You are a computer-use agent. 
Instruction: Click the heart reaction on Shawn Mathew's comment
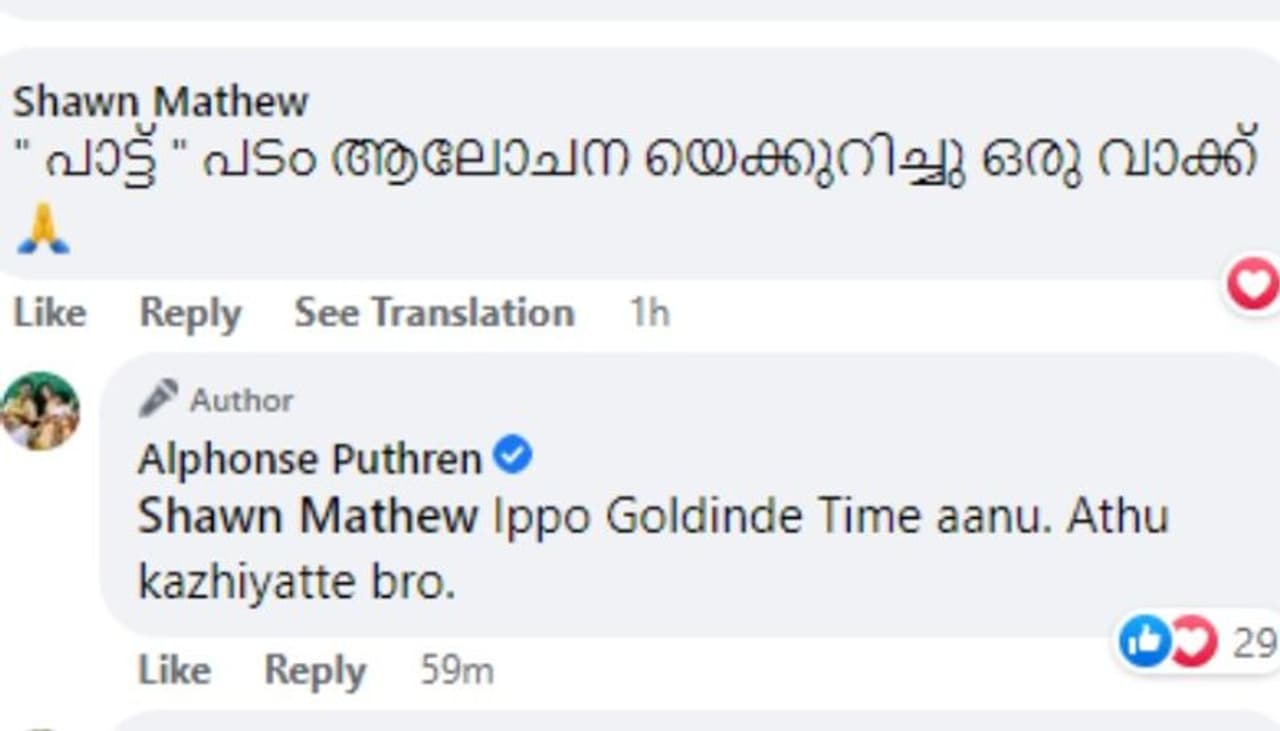click(1254, 285)
